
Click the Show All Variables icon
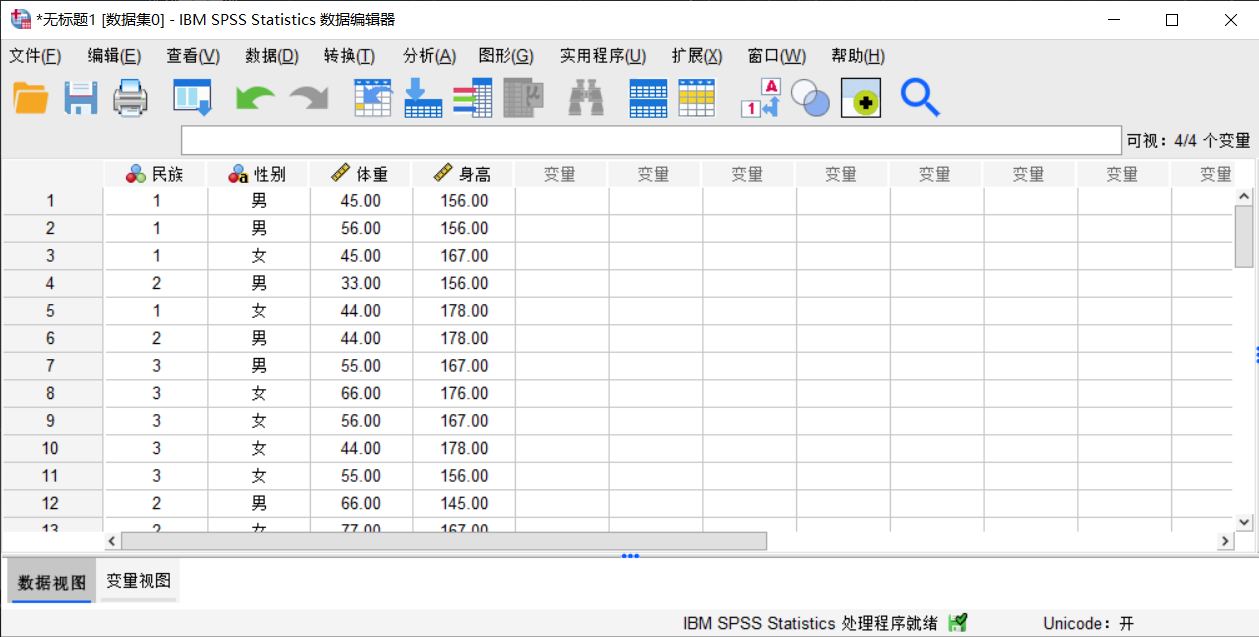click(860, 97)
